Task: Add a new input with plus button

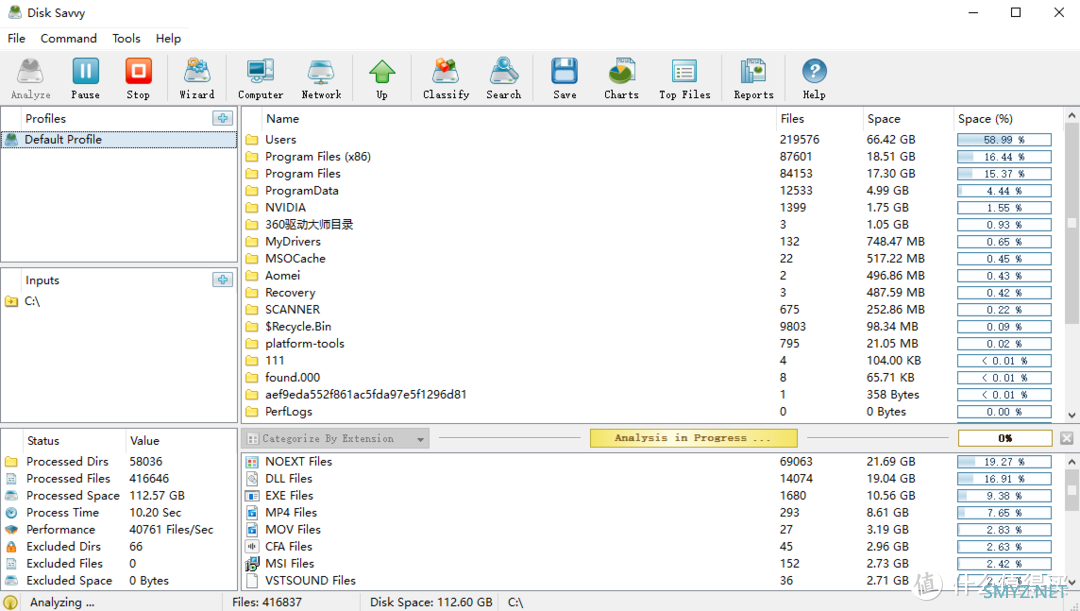Action: coord(222,280)
